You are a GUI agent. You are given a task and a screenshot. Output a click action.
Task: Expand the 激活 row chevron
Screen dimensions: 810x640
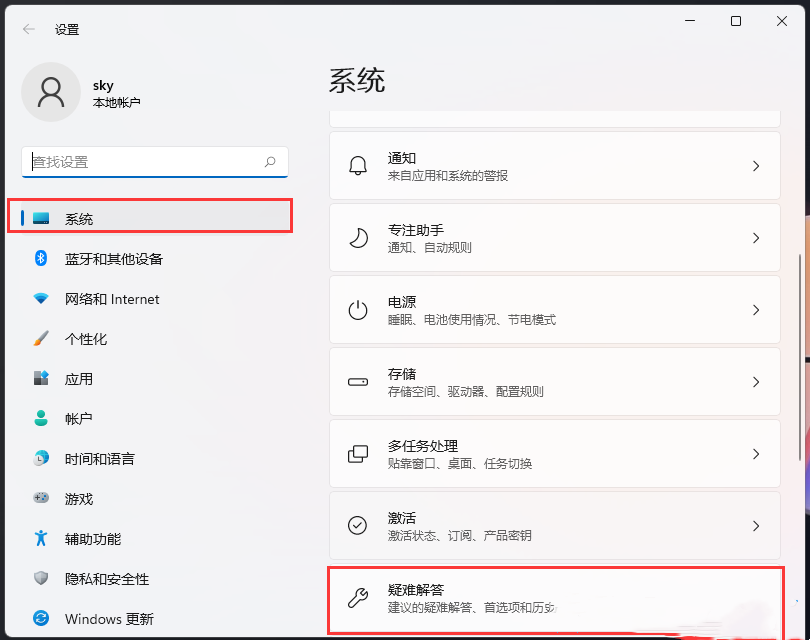coord(757,525)
